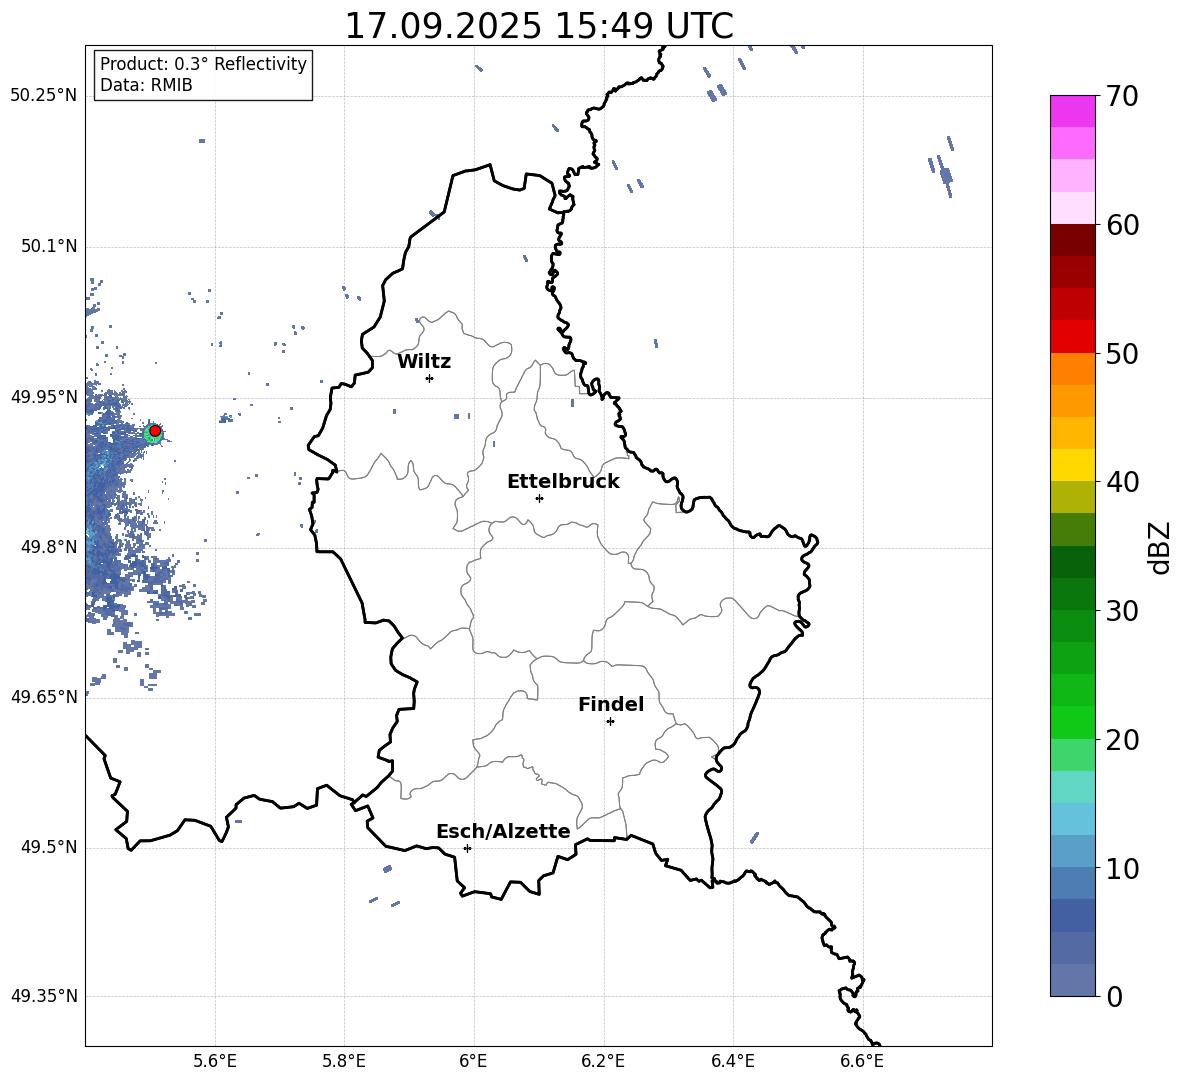Click the red radar marker dot
The width and height of the screenshot is (1184, 1081).
(x=155, y=431)
